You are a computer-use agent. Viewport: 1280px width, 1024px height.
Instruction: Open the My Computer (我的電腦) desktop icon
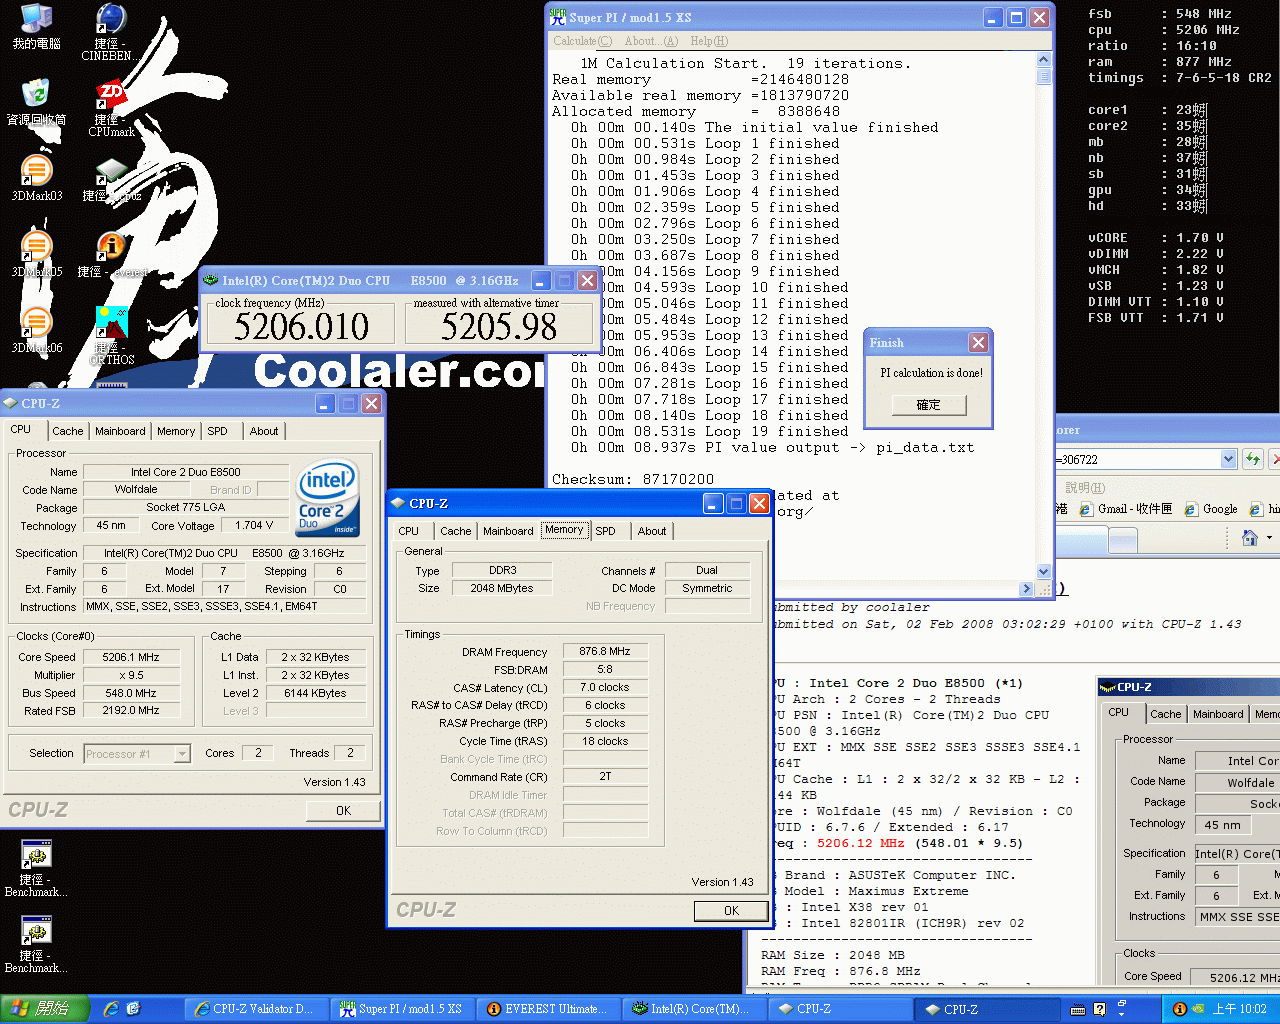tap(36, 26)
